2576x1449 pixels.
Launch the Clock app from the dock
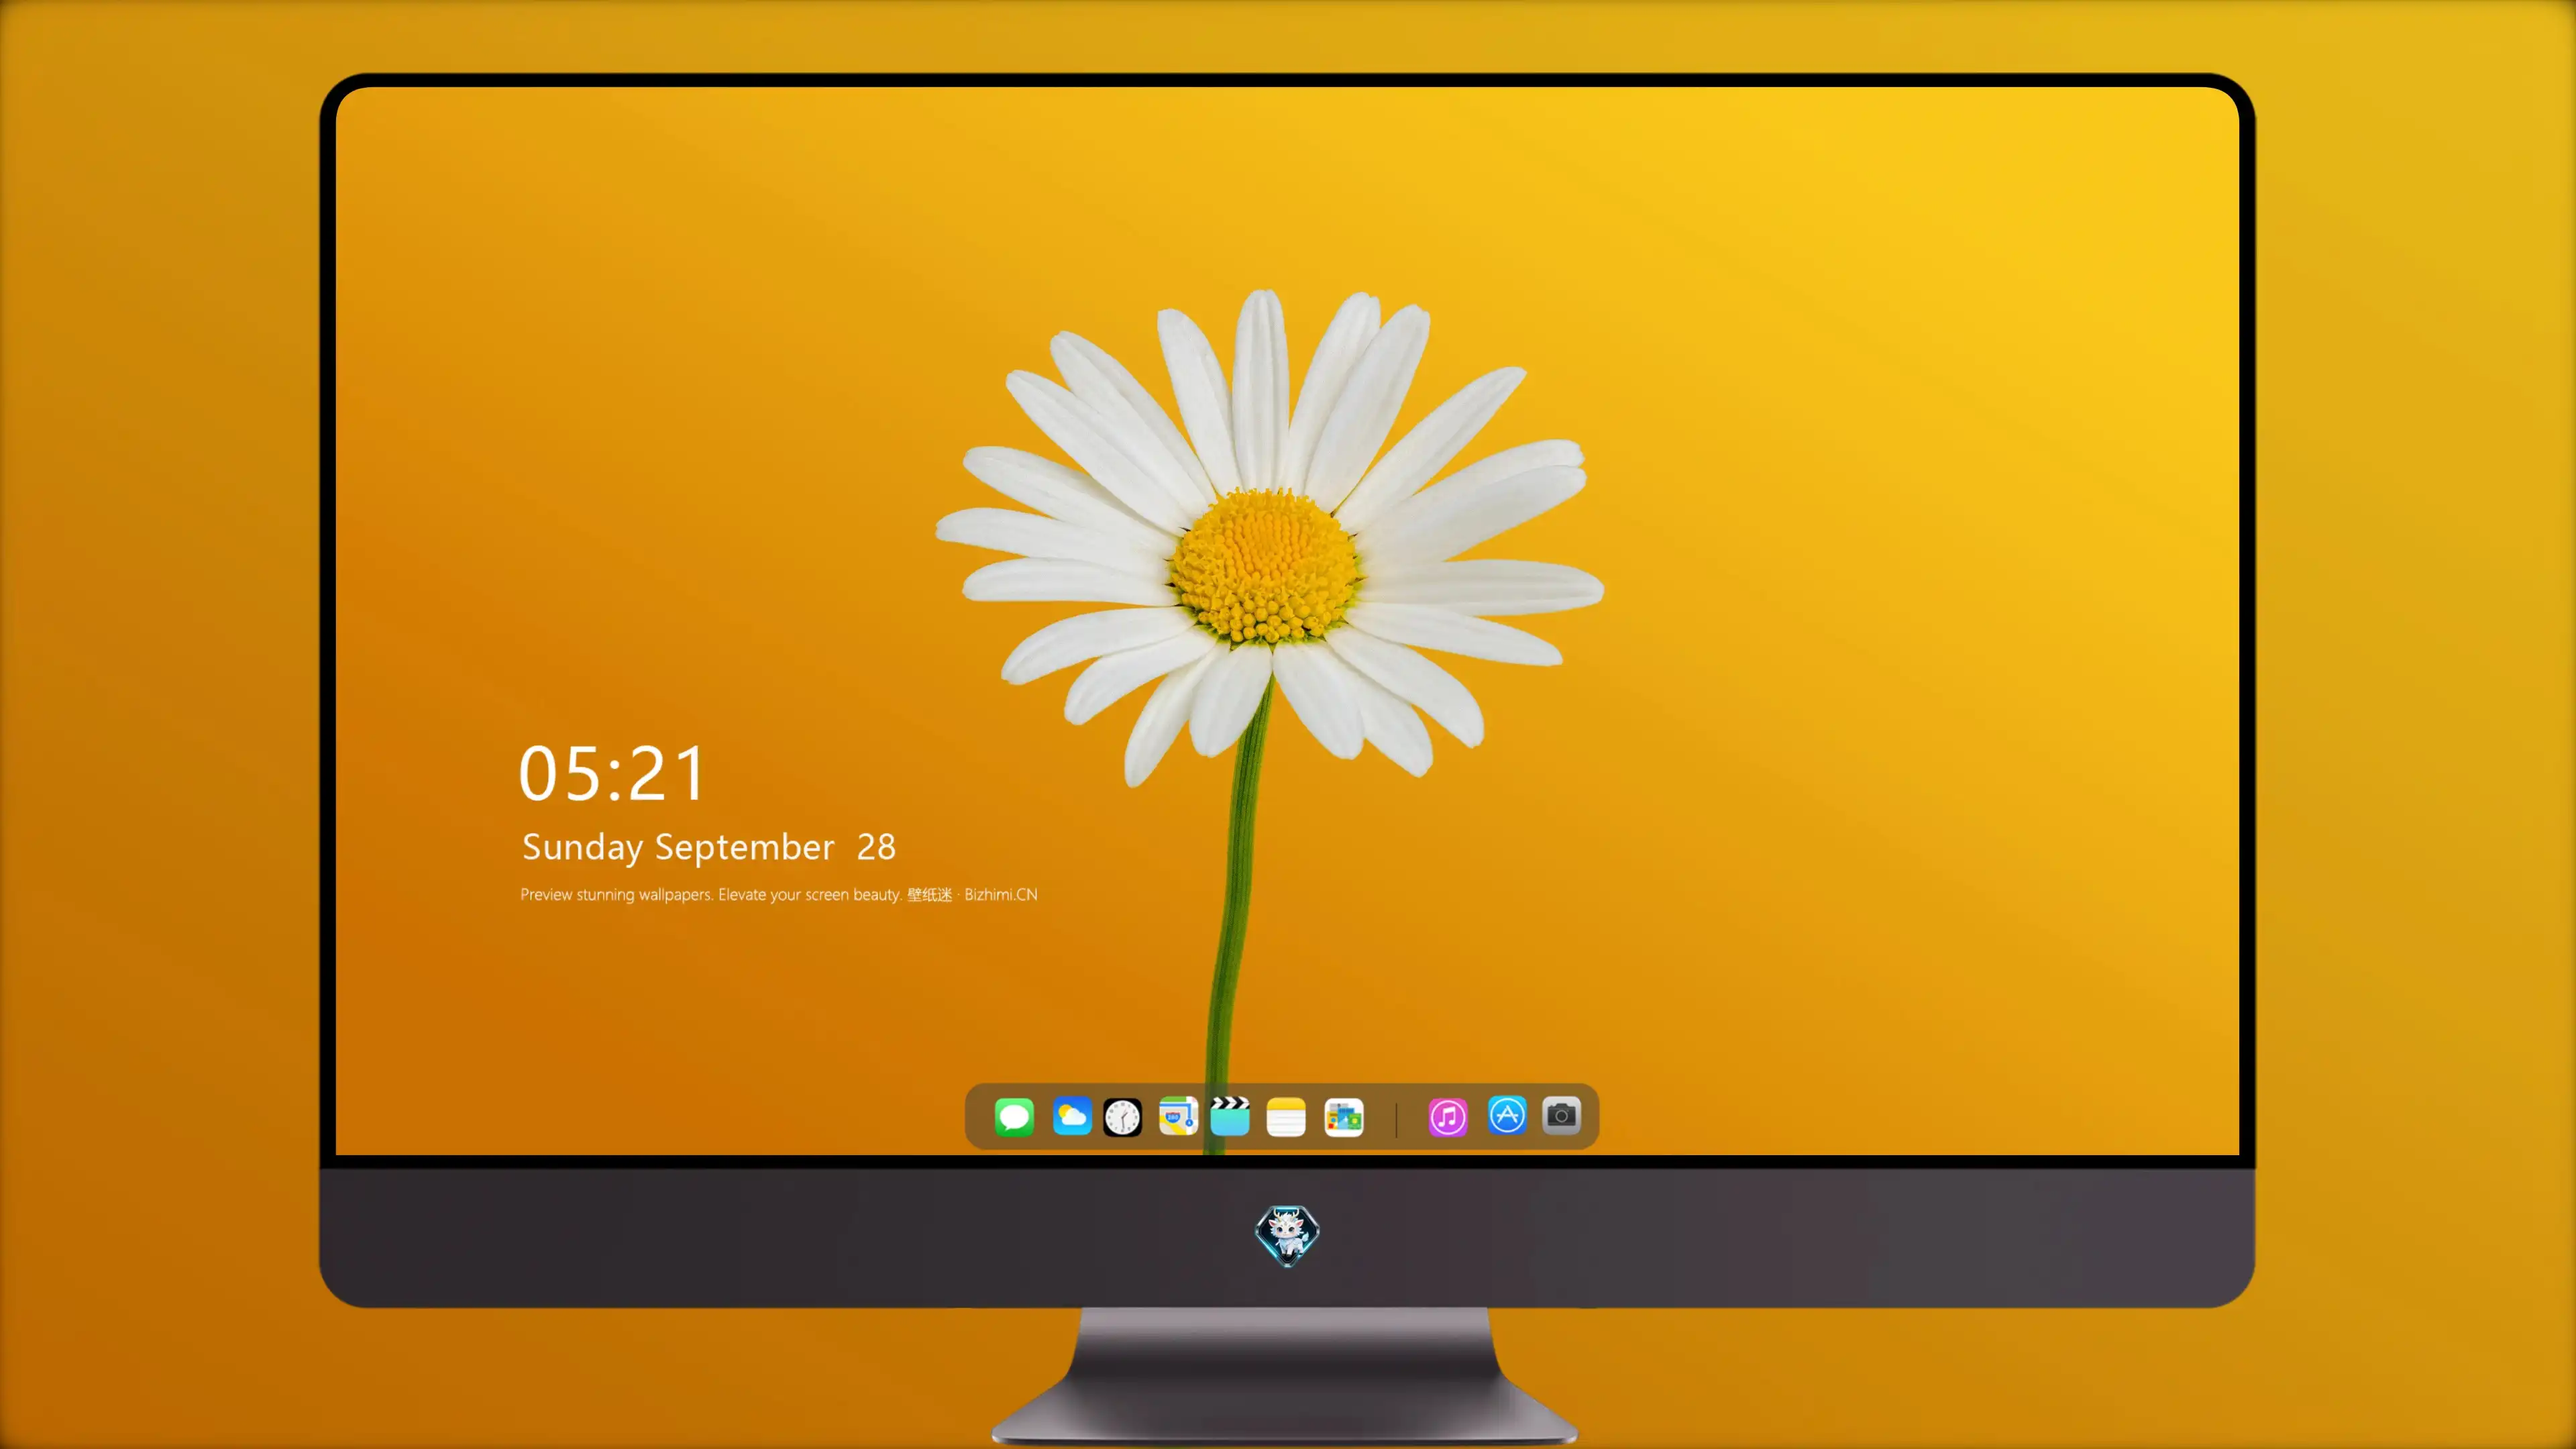pyautogui.click(x=1122, y=1117)
